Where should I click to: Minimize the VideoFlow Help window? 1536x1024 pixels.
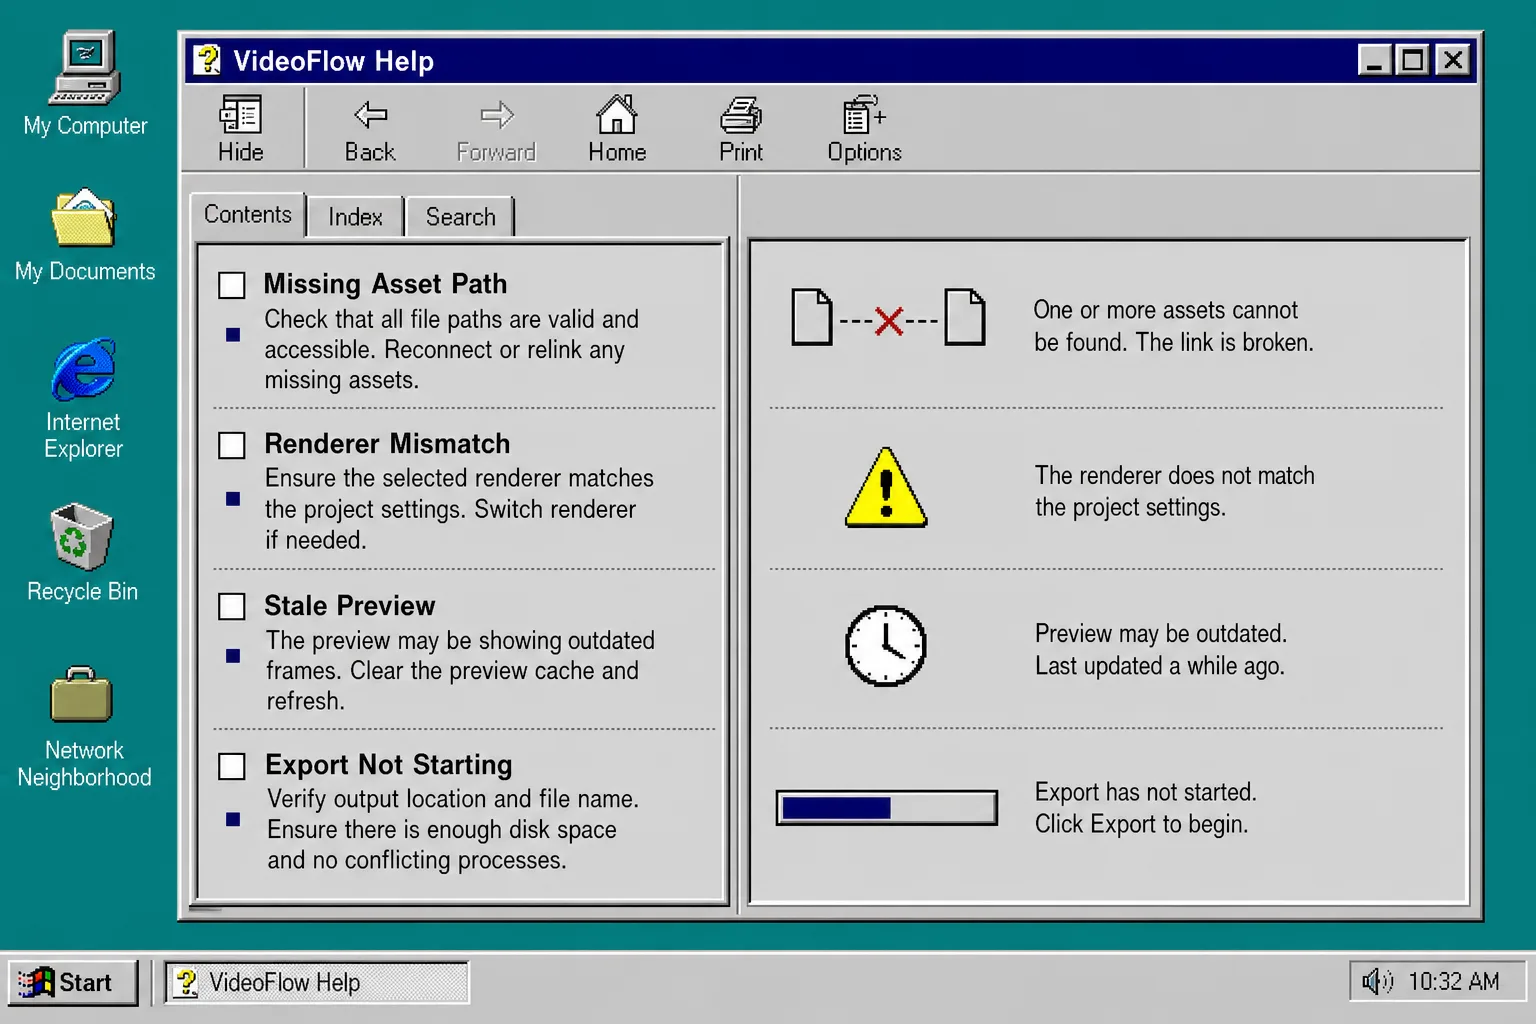click(1375, 61)
